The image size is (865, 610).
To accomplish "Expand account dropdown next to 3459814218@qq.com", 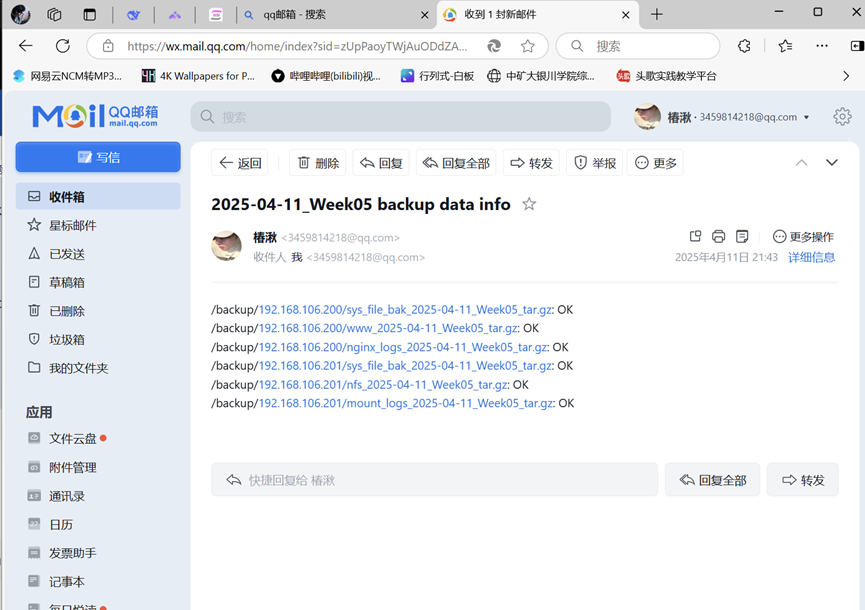I will tap(807, 117).
